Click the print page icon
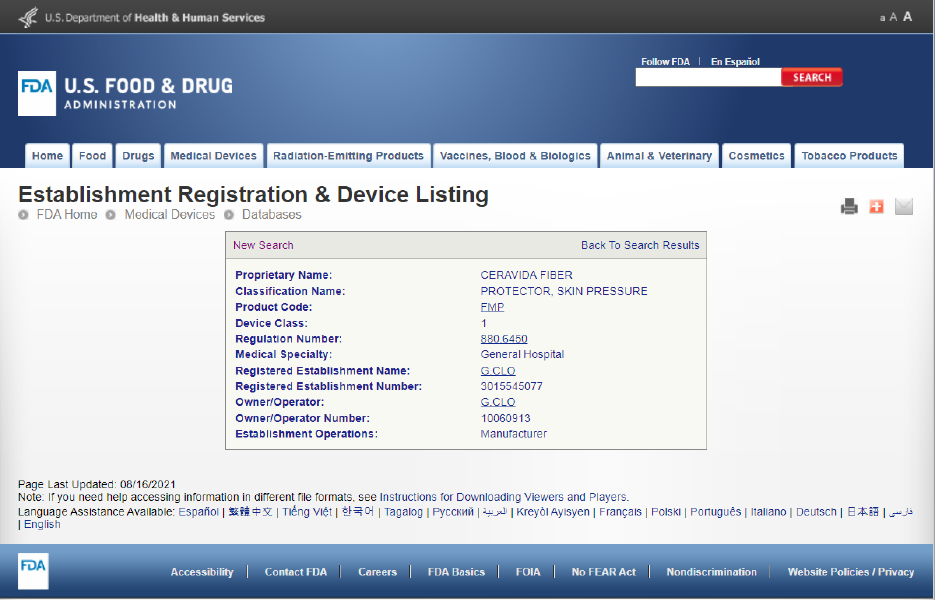This screenshot has width=935, height=600. pos(849,207)
